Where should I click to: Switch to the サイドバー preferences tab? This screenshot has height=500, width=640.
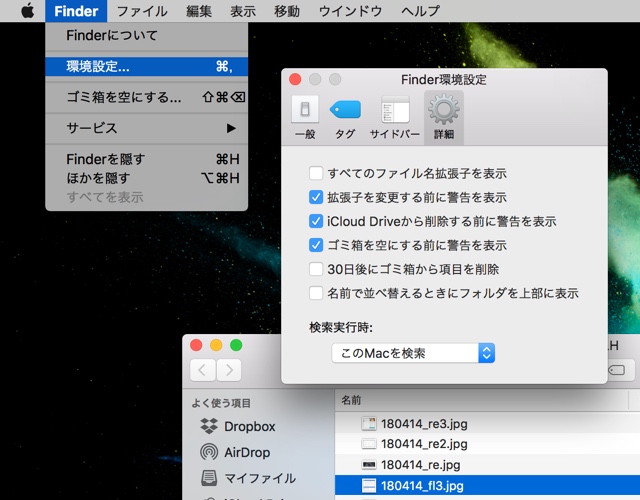tap(395, 118)
